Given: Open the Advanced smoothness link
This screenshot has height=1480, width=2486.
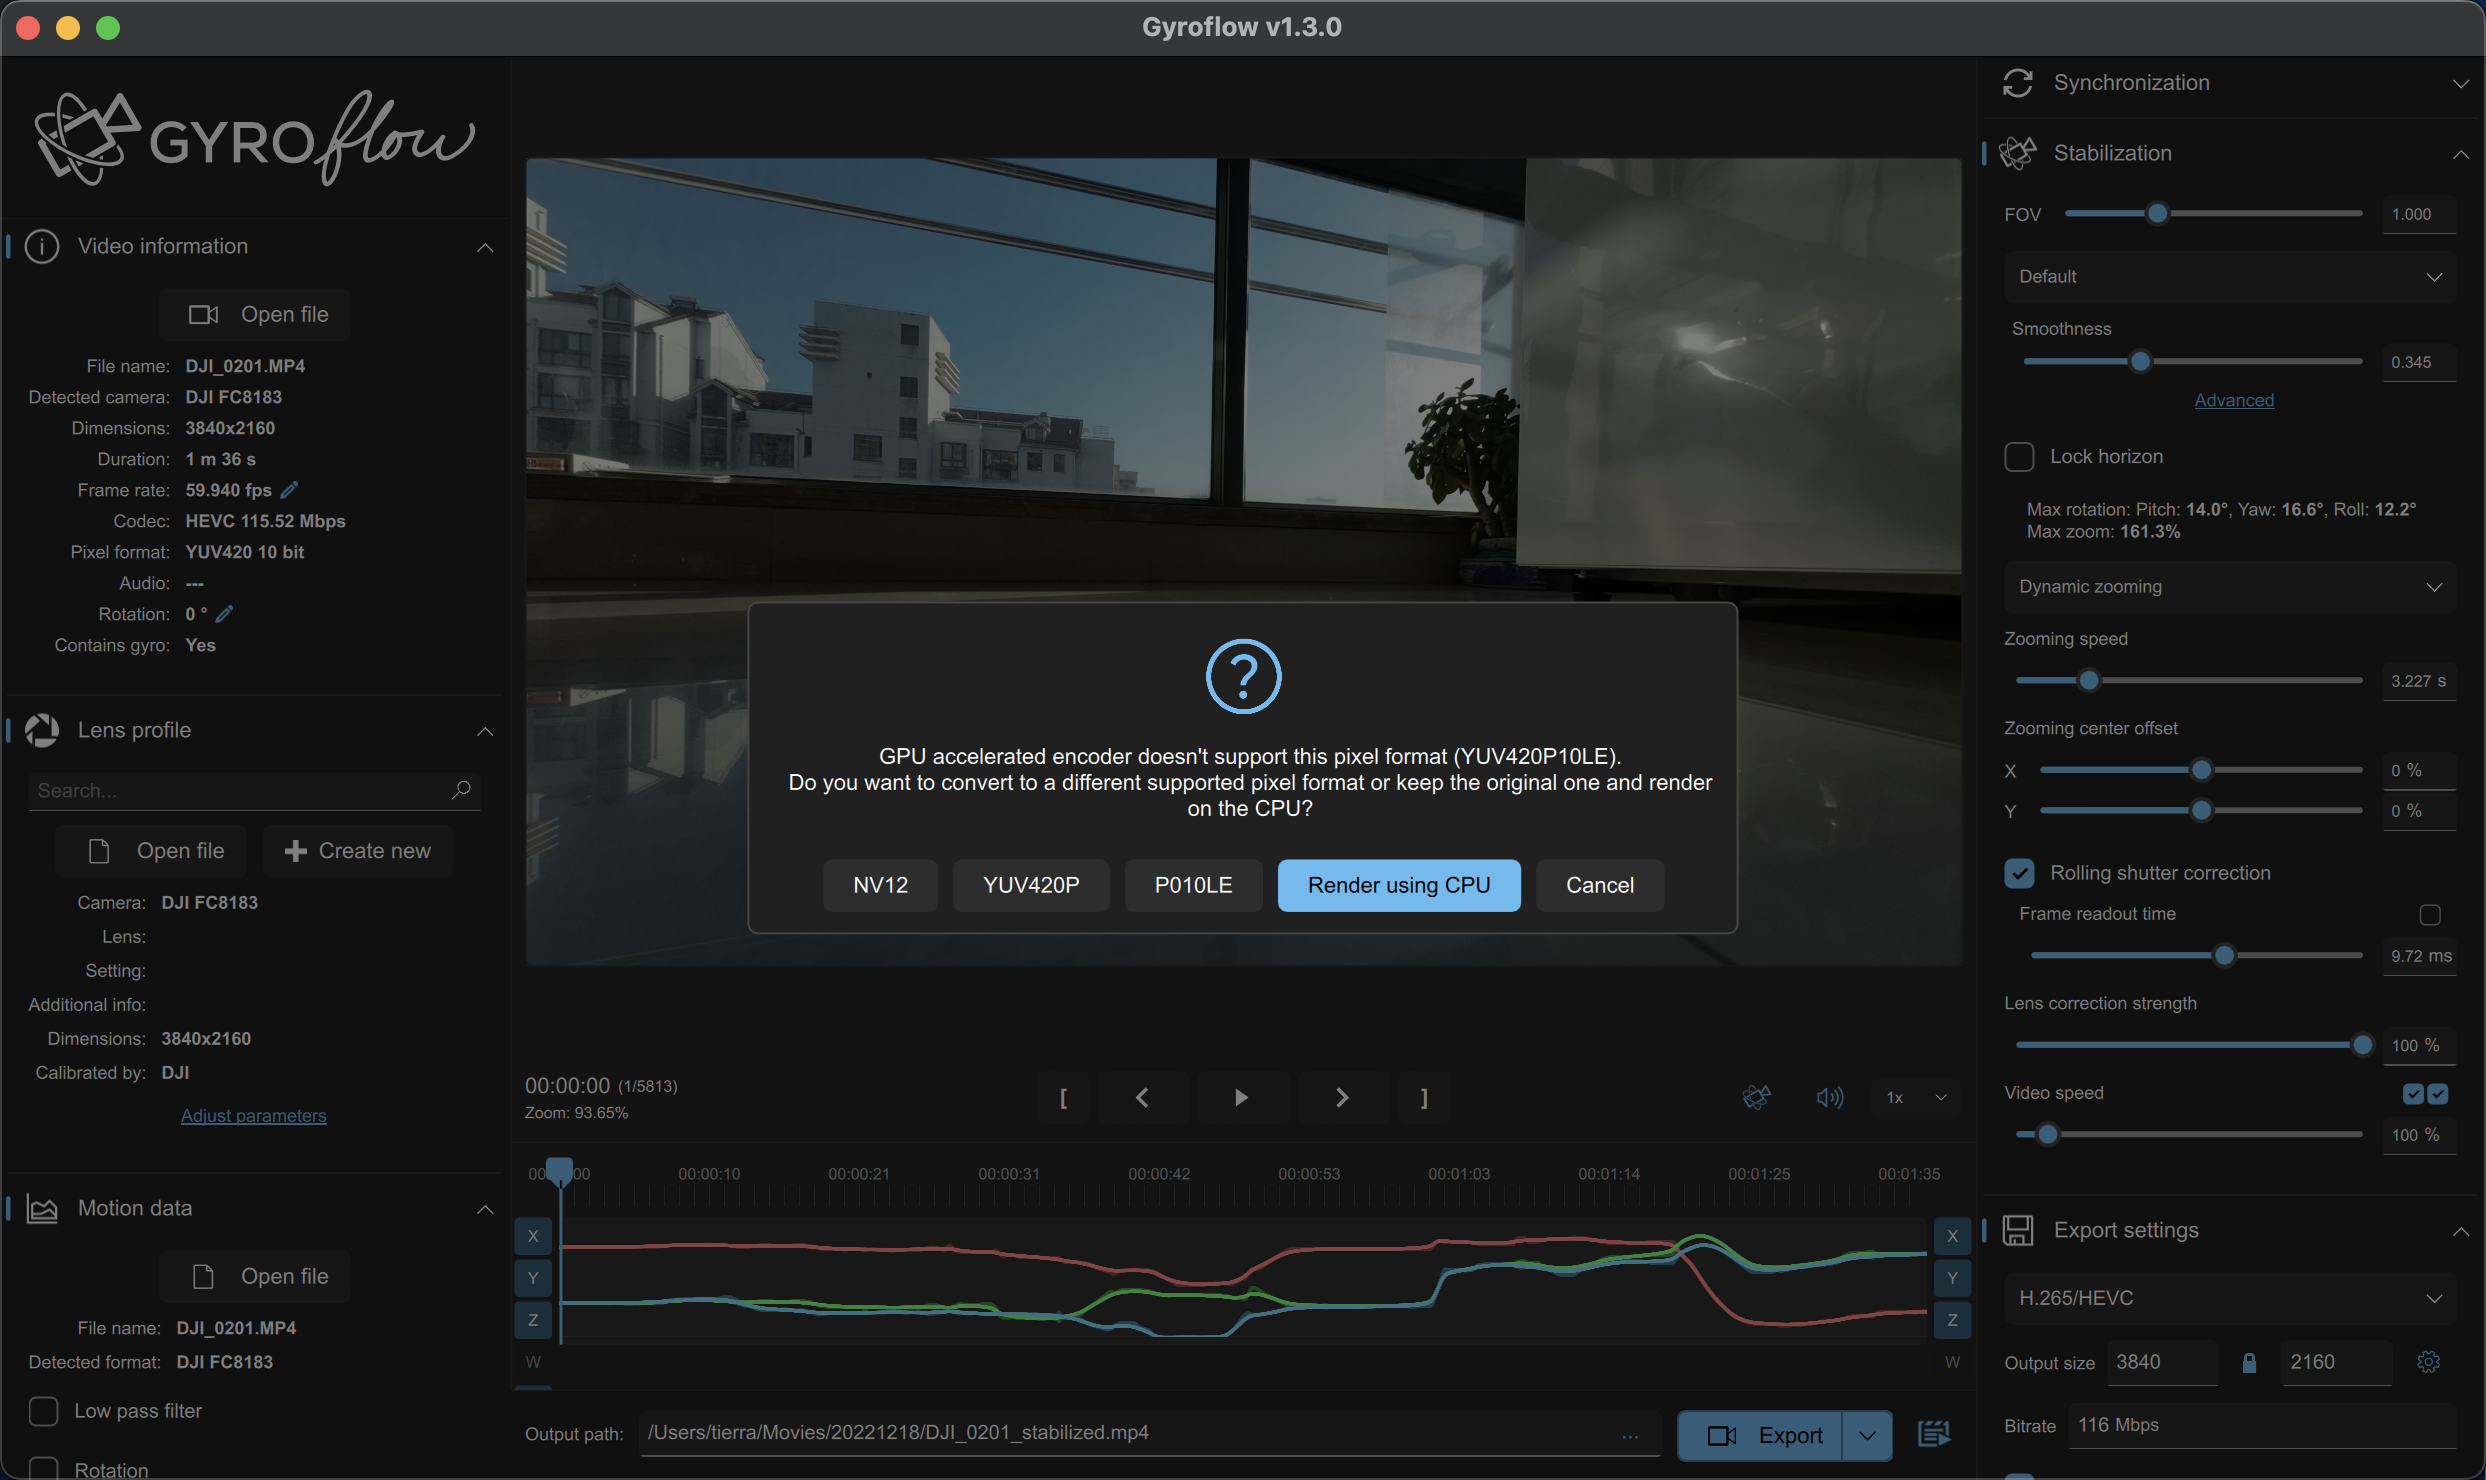Looking at the screenshot, I should click(x=2233, y=400).
